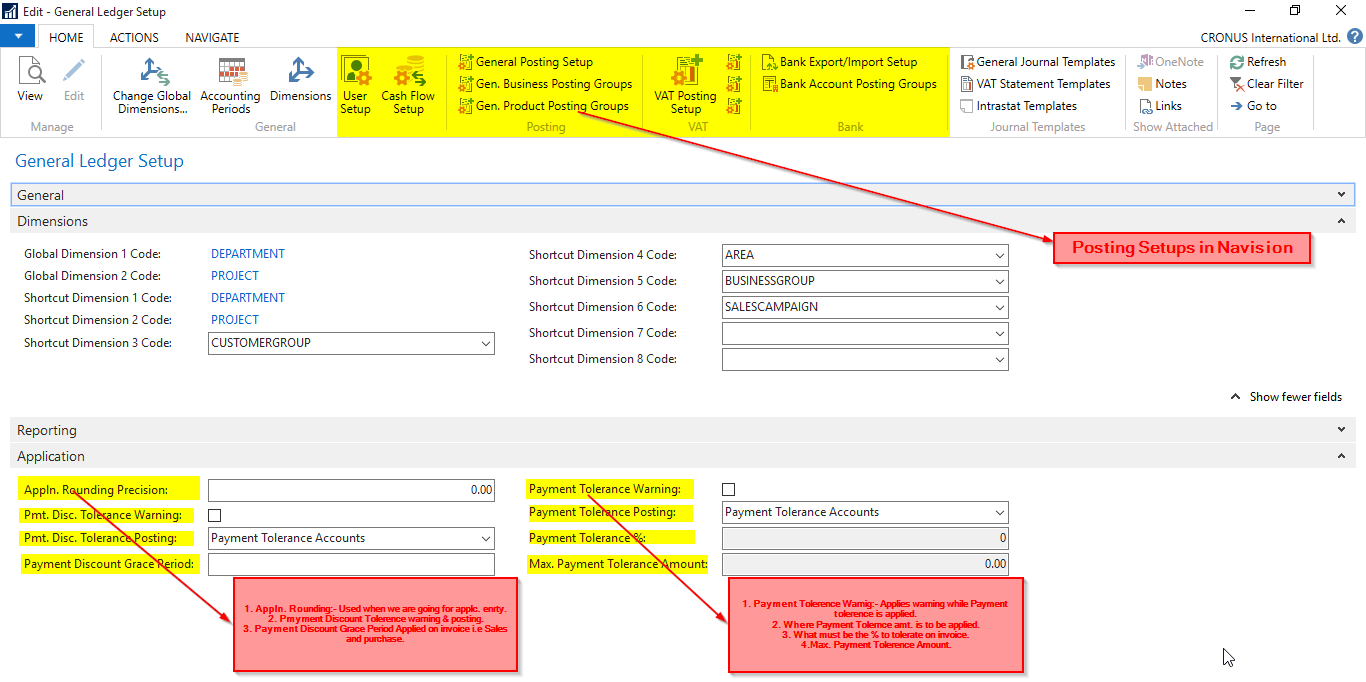Expand the General FastTab
Image resolution: width=1366 pixels, height=682 pixels.
click(x=1343, y=194)
